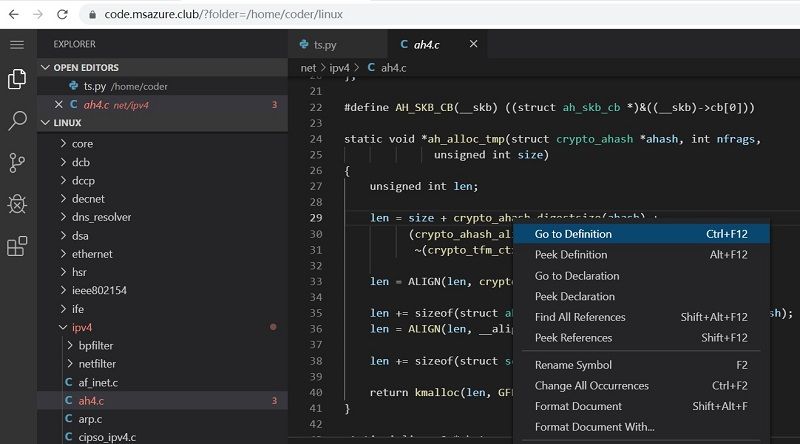Open af_inet.c in the file tree
800x444 pixels.
[162, 382]
